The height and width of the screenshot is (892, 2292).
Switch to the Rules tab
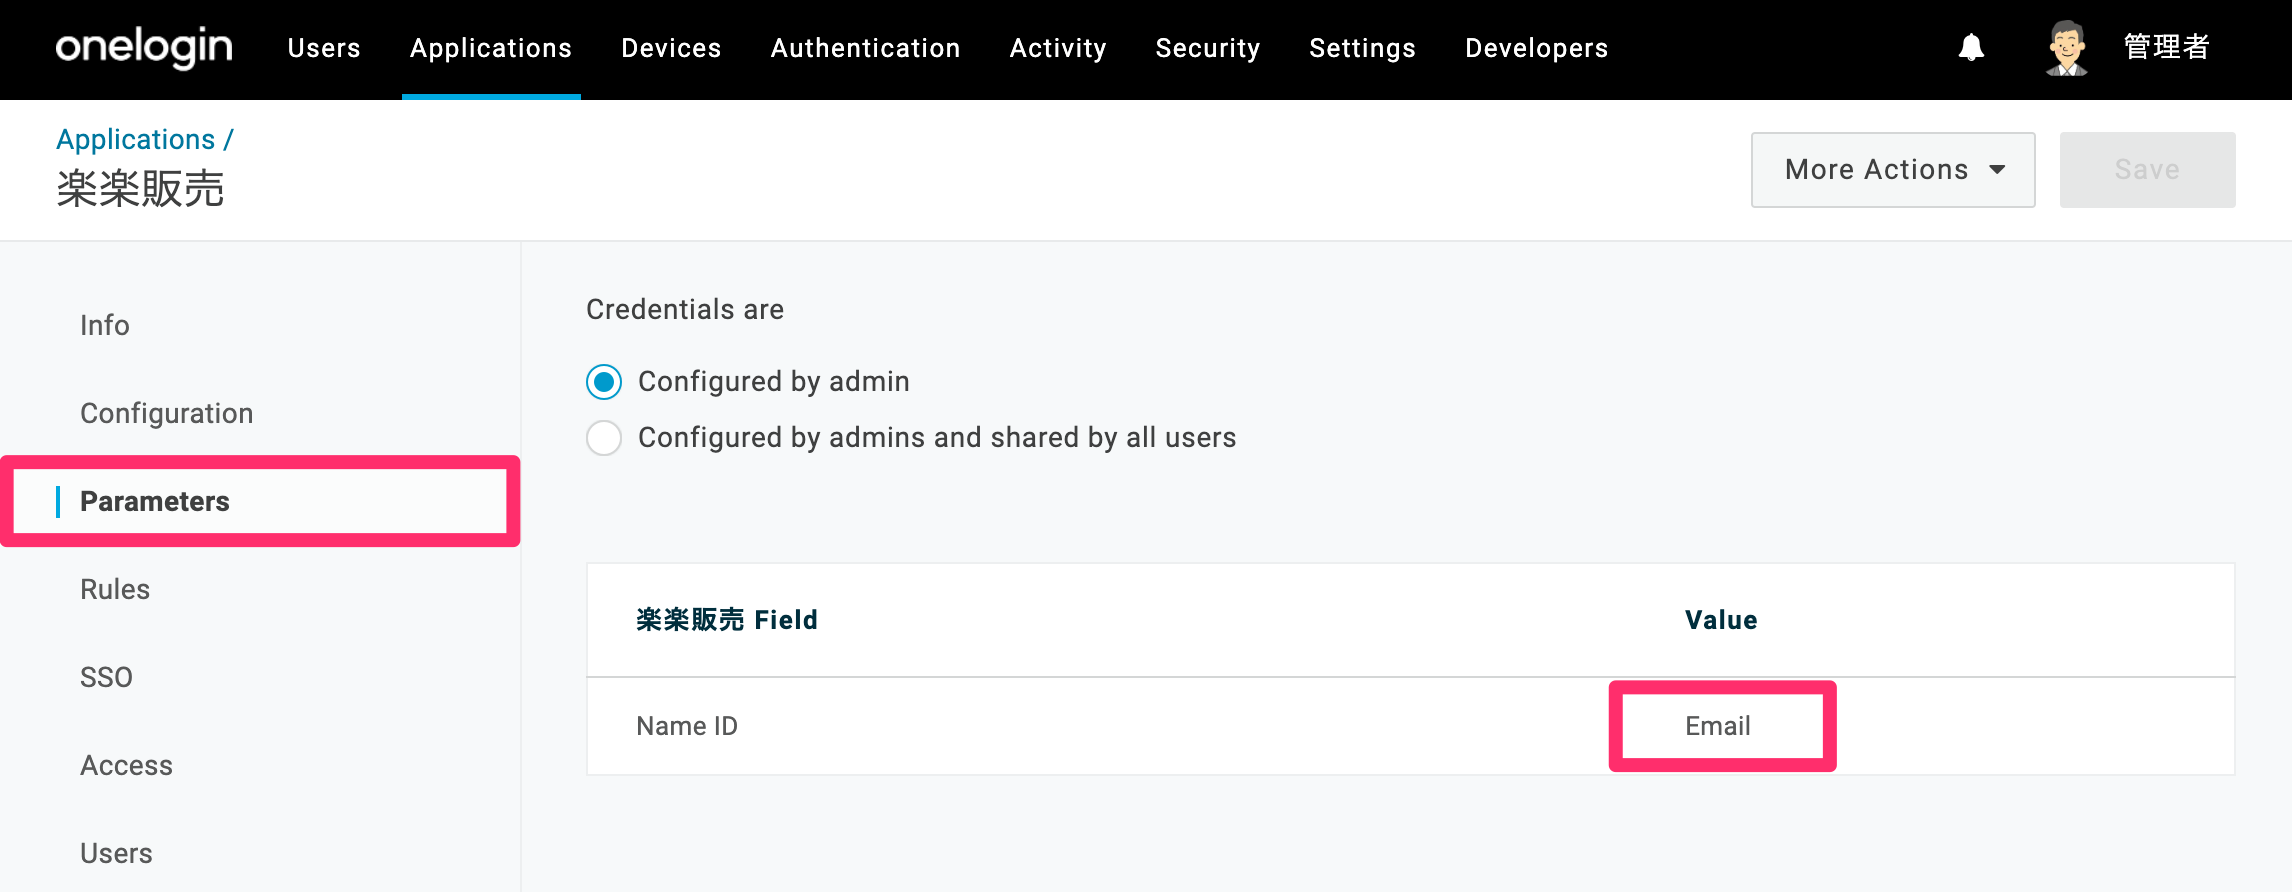tap(115, 589)
